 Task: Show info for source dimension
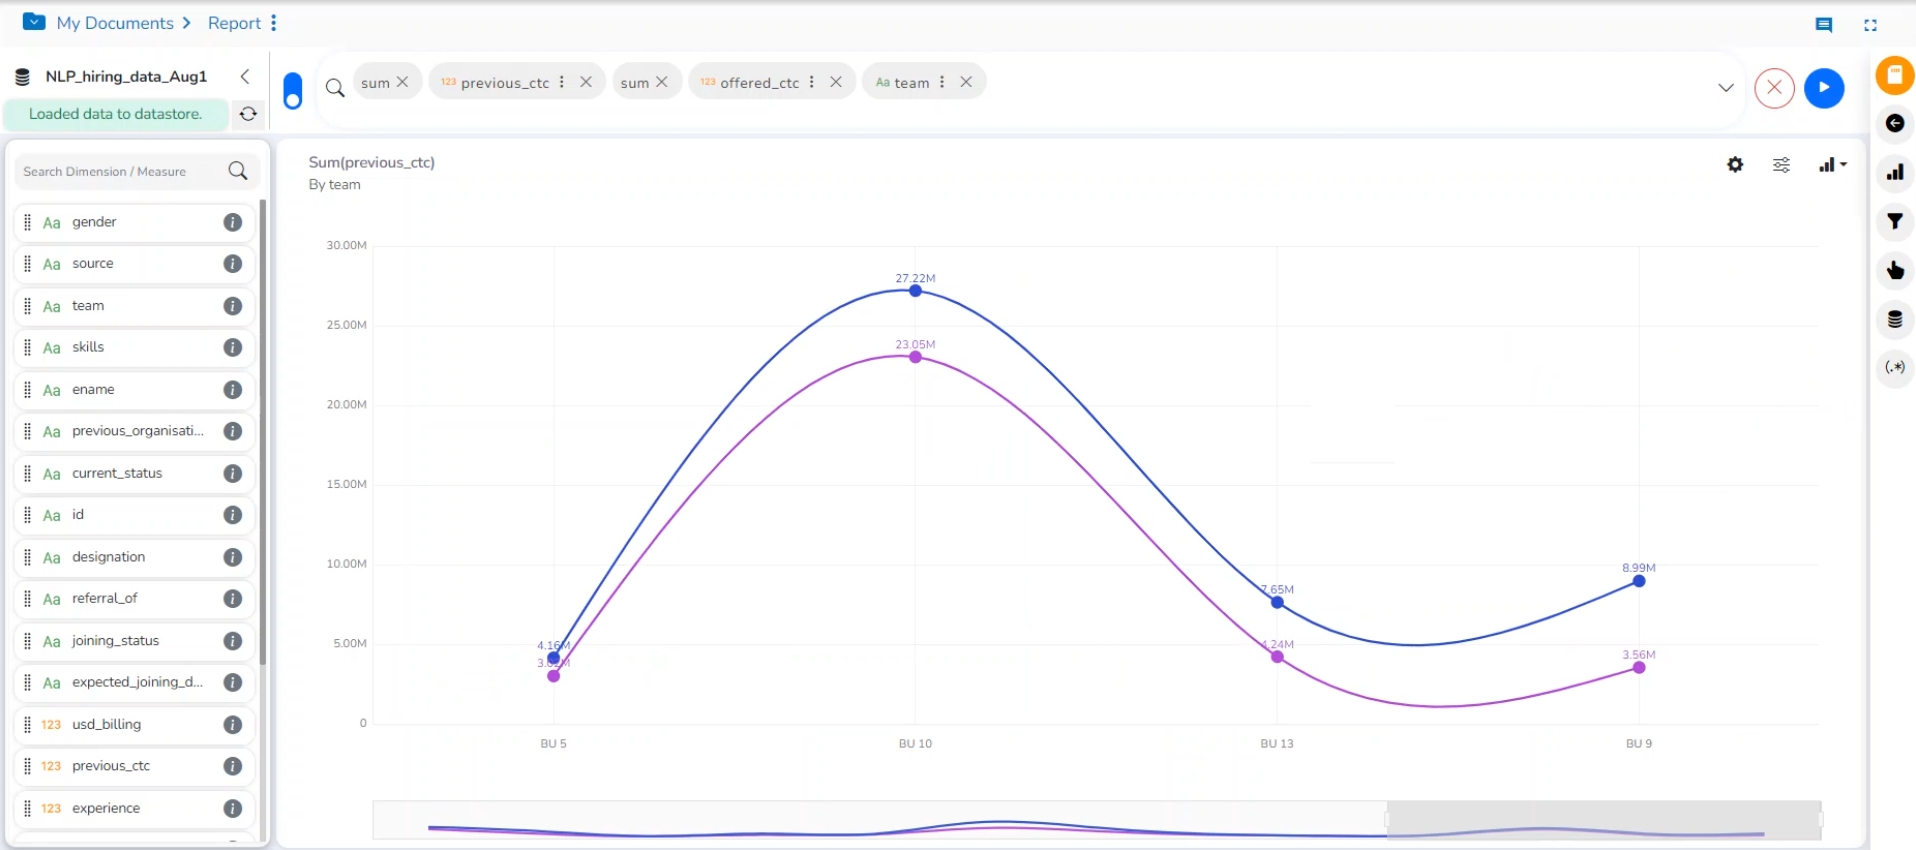pyautogui.click(x=233, y=264)
